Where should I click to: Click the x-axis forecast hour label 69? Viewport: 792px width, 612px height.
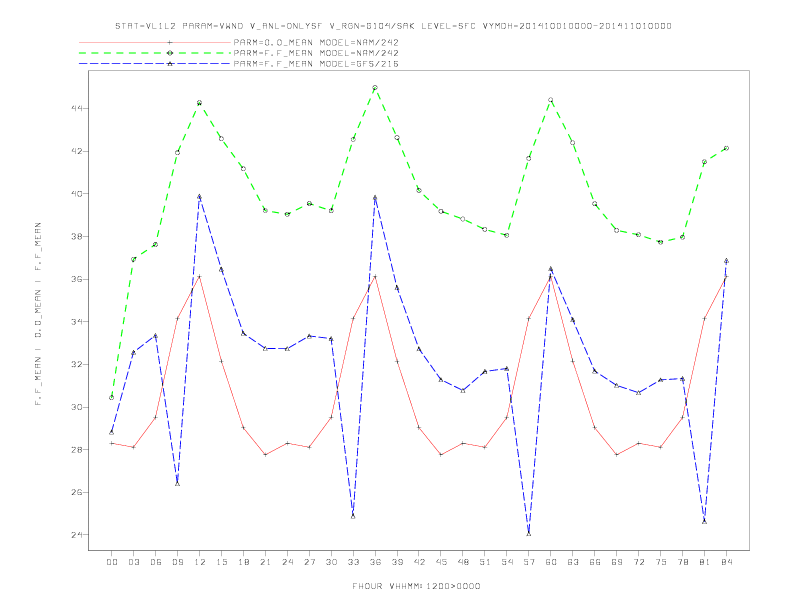click(x=617, y=562)
